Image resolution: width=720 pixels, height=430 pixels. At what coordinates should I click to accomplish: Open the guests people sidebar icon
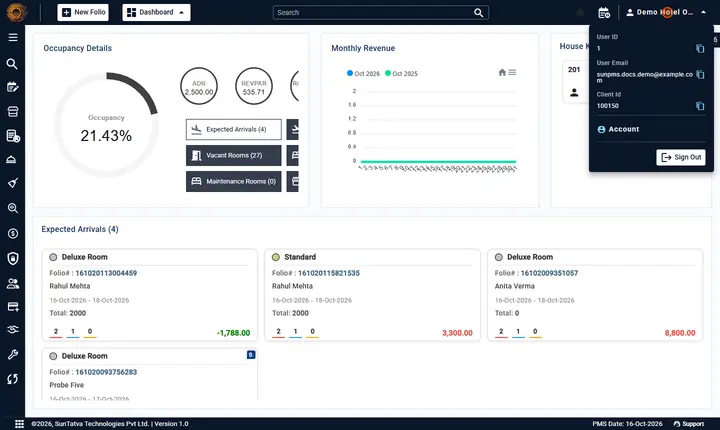pyautogui.click(x=13, y=284)
